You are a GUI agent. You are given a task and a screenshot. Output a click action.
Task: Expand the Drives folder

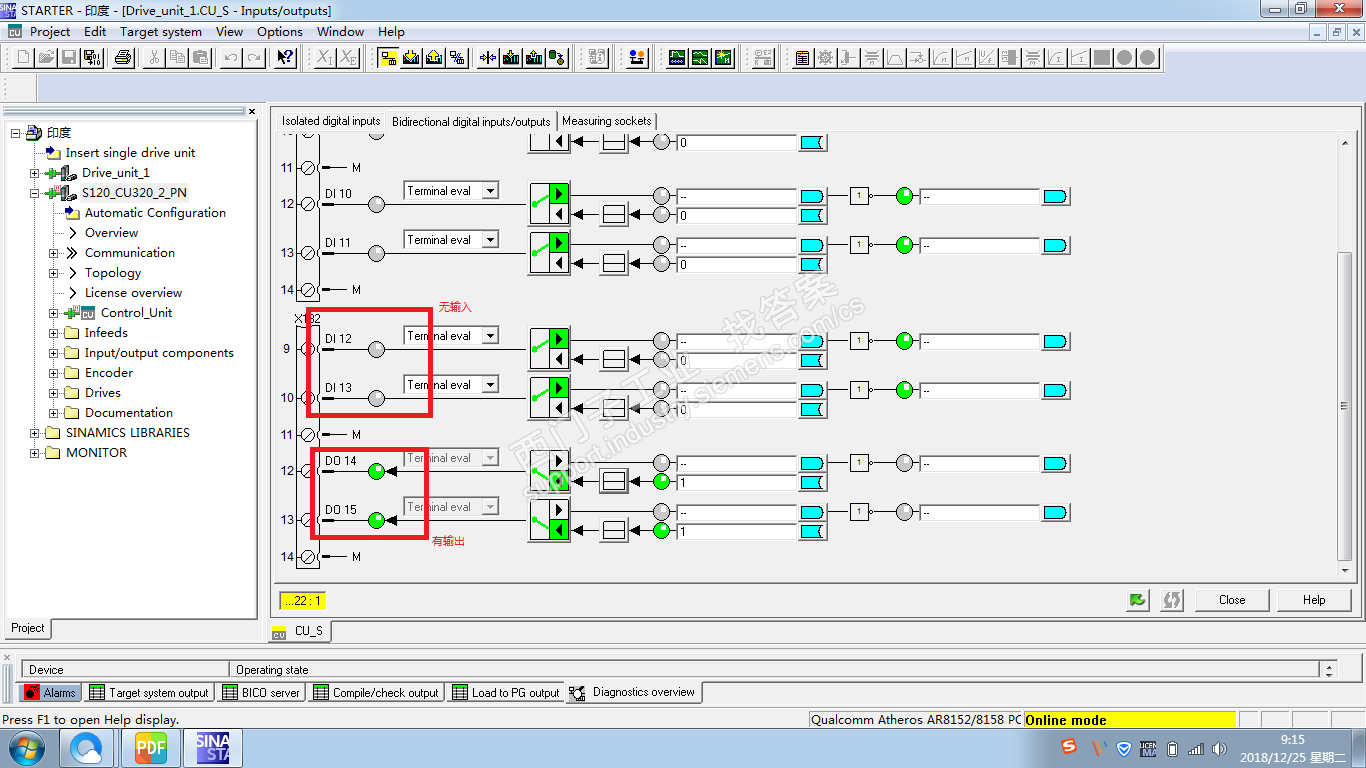click(54, 393)
